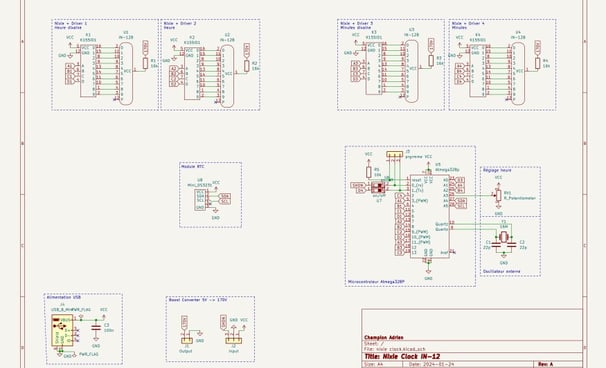Select the K3 K155ID1 driver chip
This screenshot has width=606, height=368.
coord(374,68)
